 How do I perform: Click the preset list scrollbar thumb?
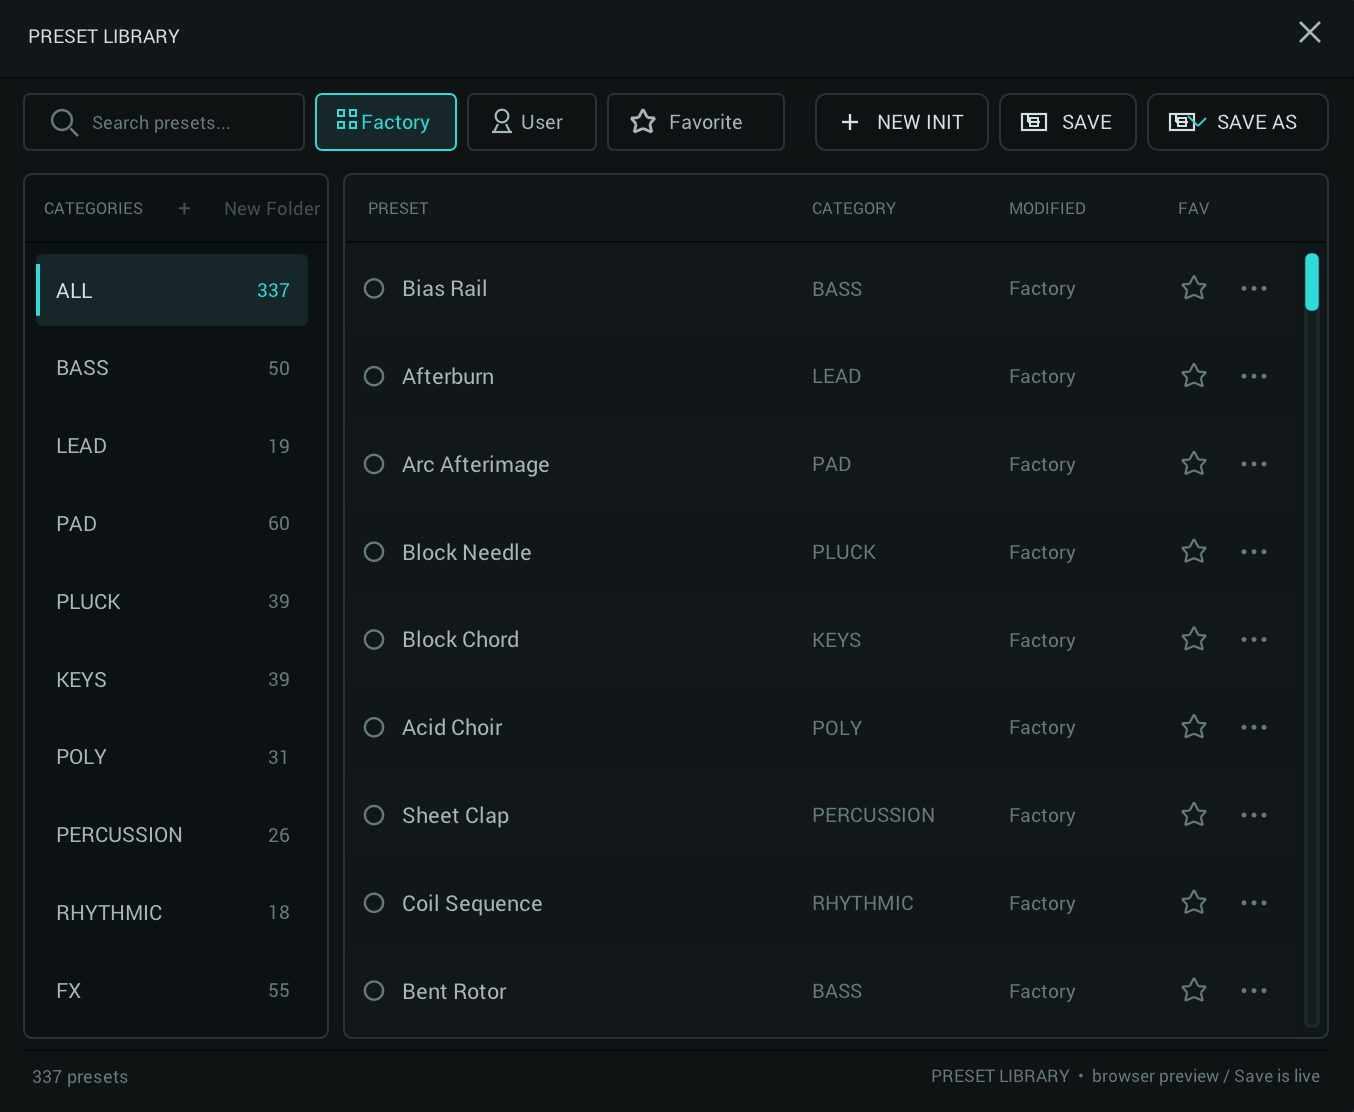tap(1312, 282)
